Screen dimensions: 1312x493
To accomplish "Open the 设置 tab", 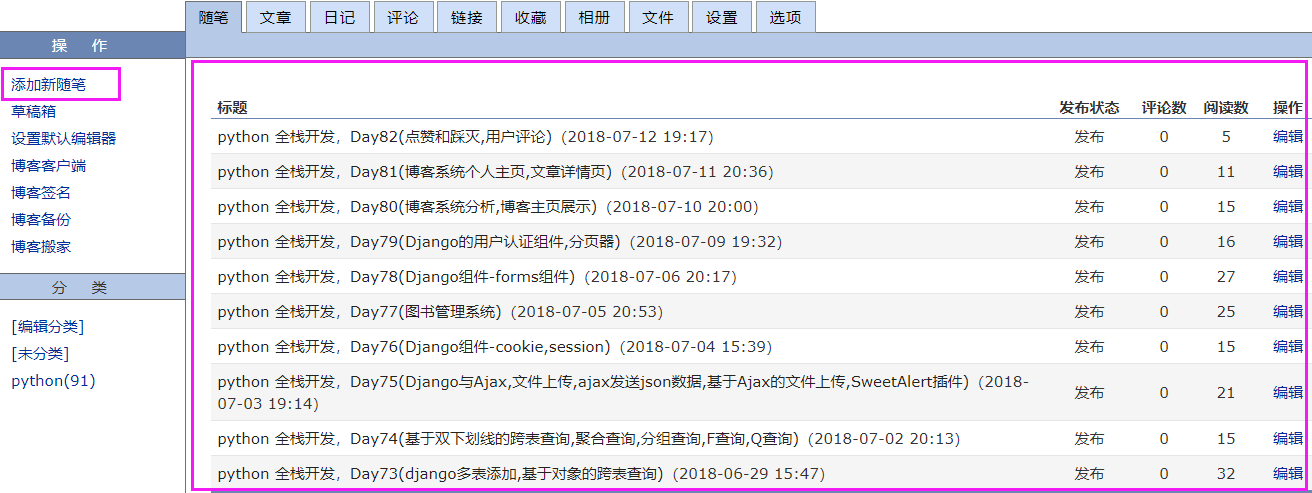I will pos(721,17).
